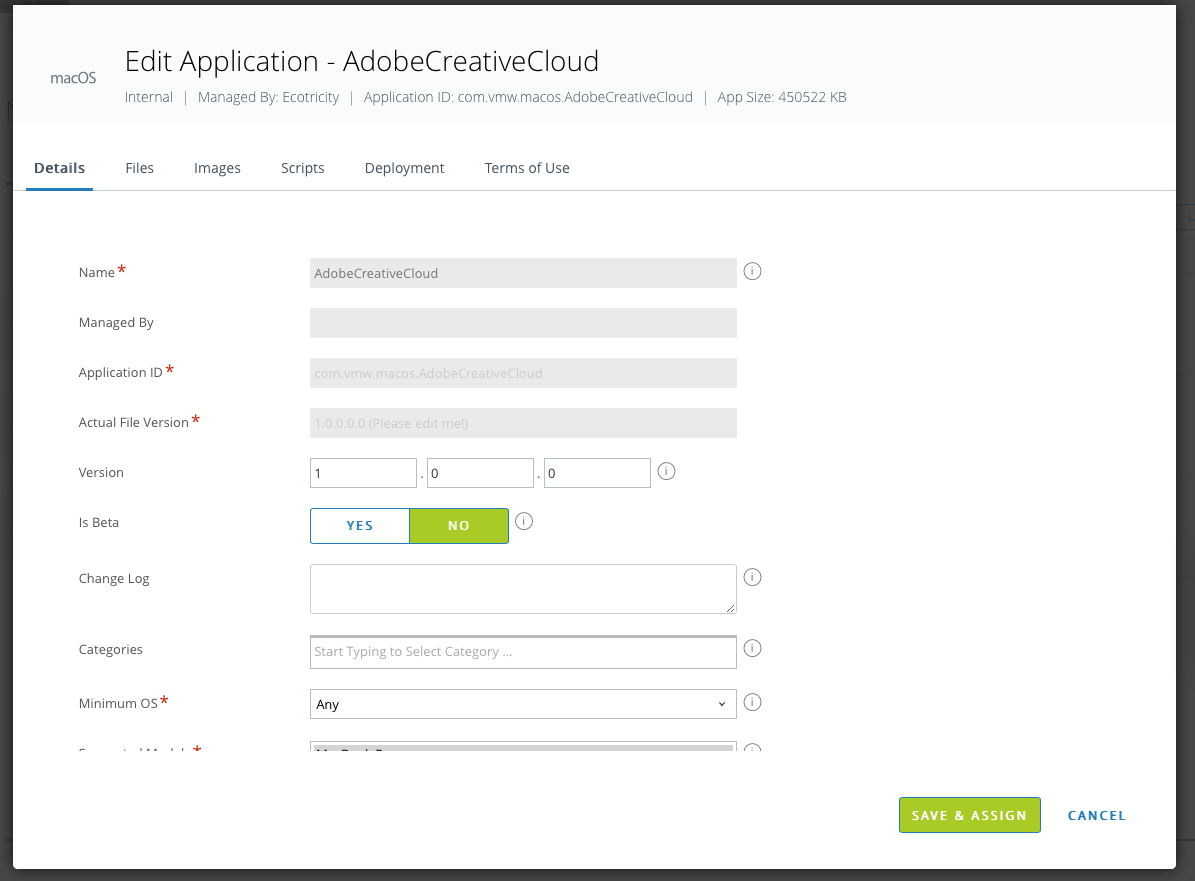Click inside the Change Log text area
The height and width of the screenshot is (881, 1195).
[x=523, y=589]
